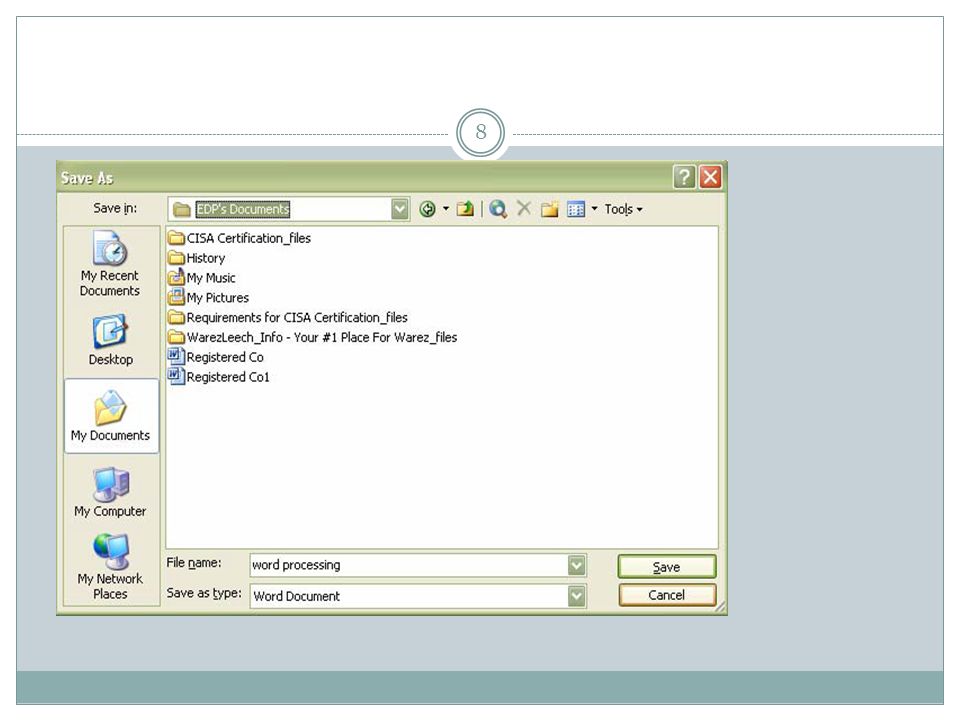Open the Tools menu

[x=623, y=209]
